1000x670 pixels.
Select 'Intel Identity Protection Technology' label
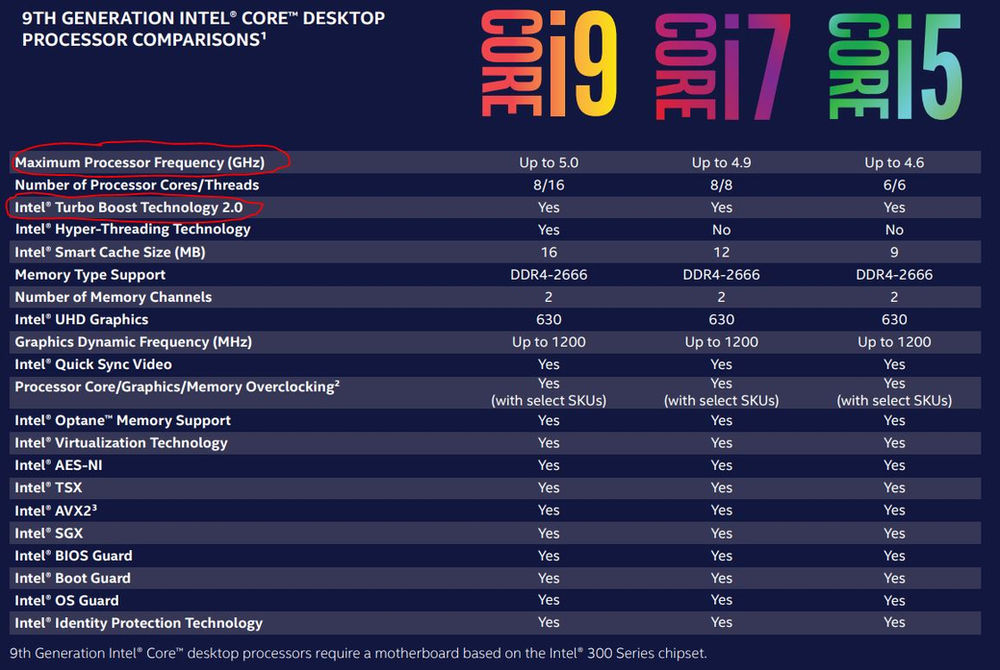139,623
